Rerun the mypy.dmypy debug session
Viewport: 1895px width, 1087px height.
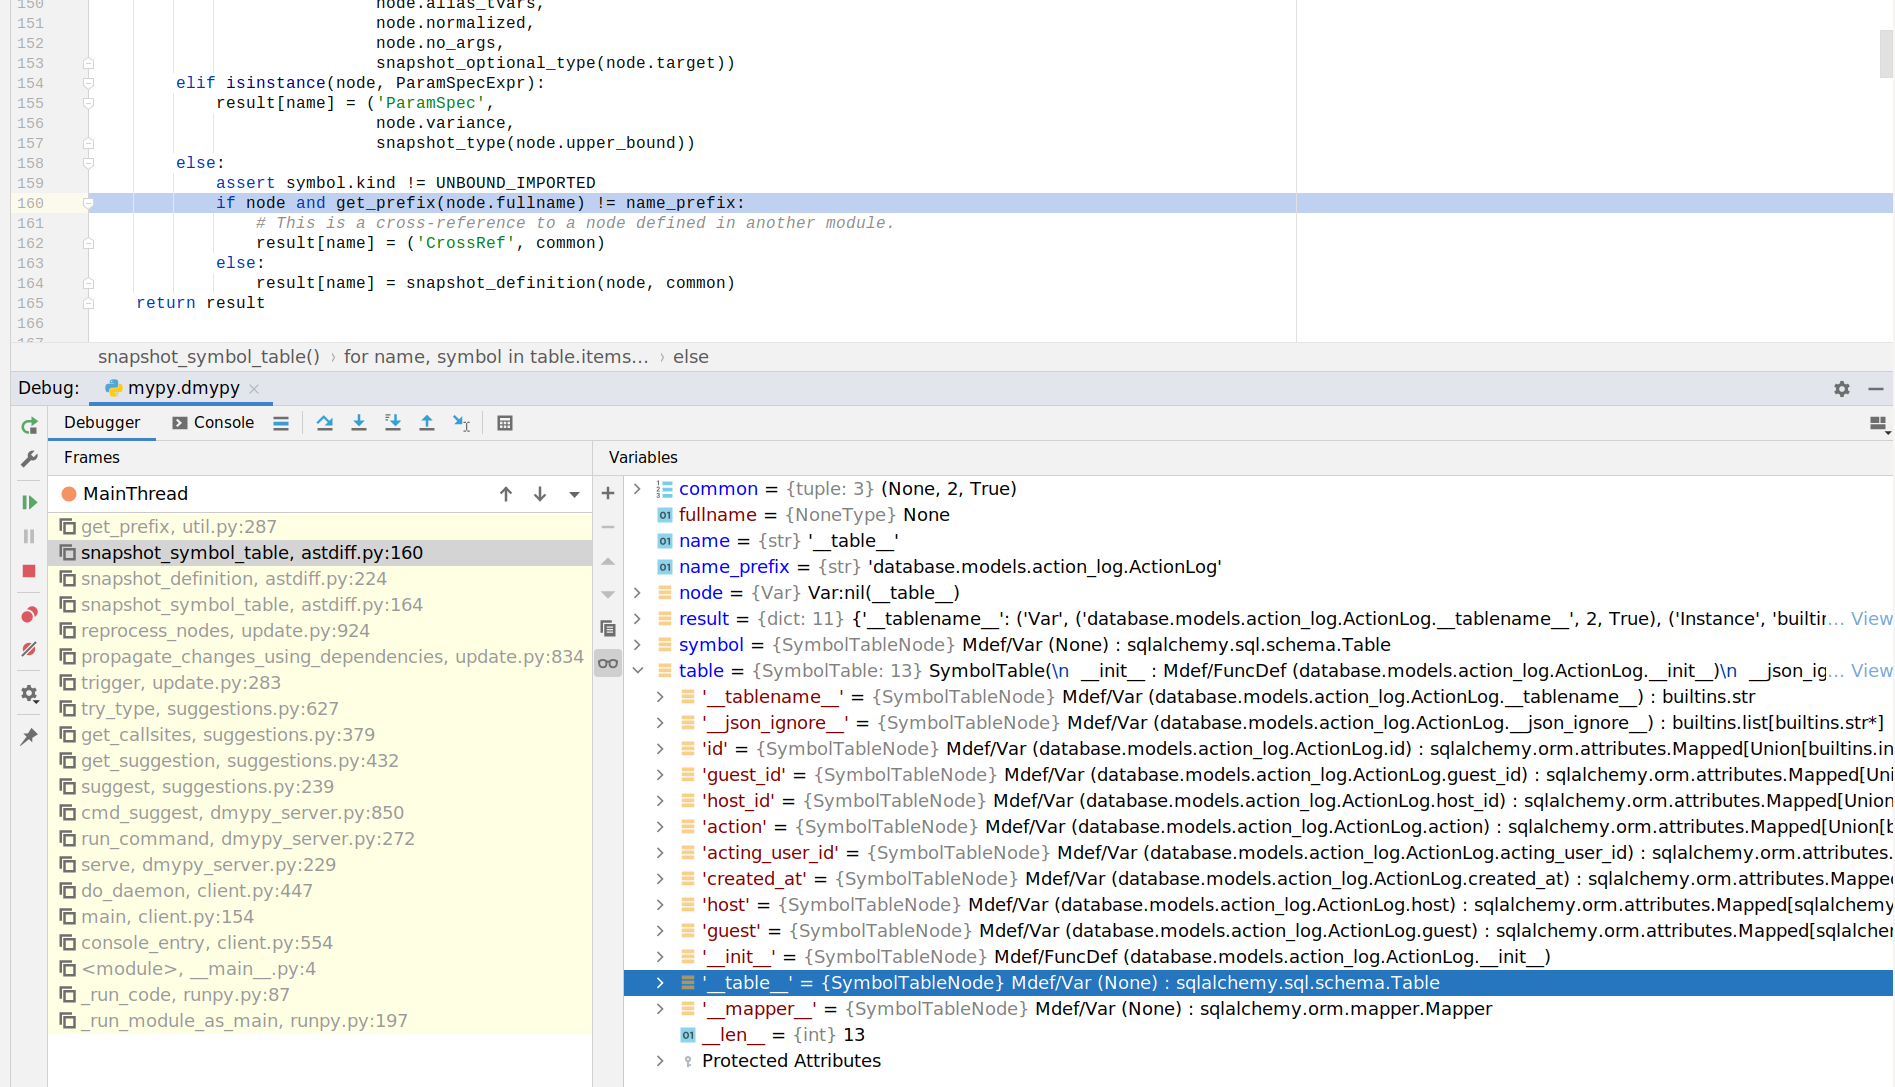pos(29,425)
